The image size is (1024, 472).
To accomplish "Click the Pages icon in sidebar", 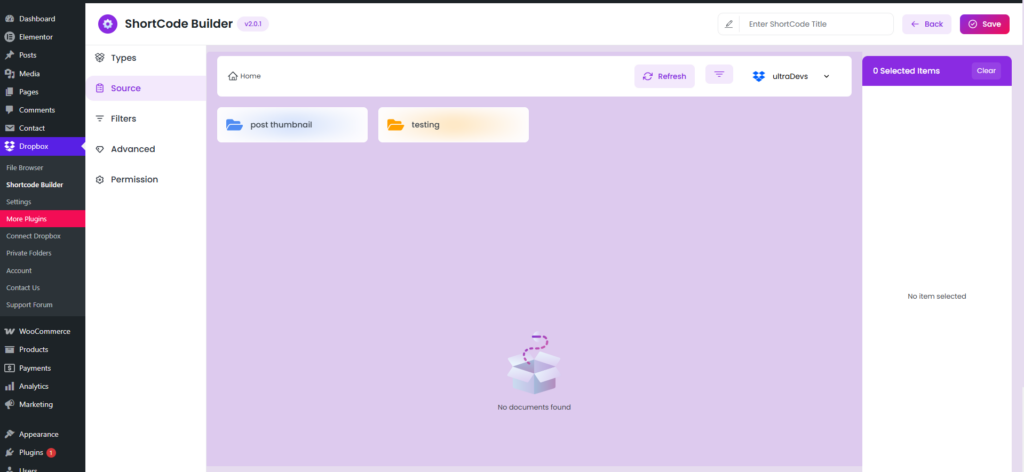I will (10, 92).
